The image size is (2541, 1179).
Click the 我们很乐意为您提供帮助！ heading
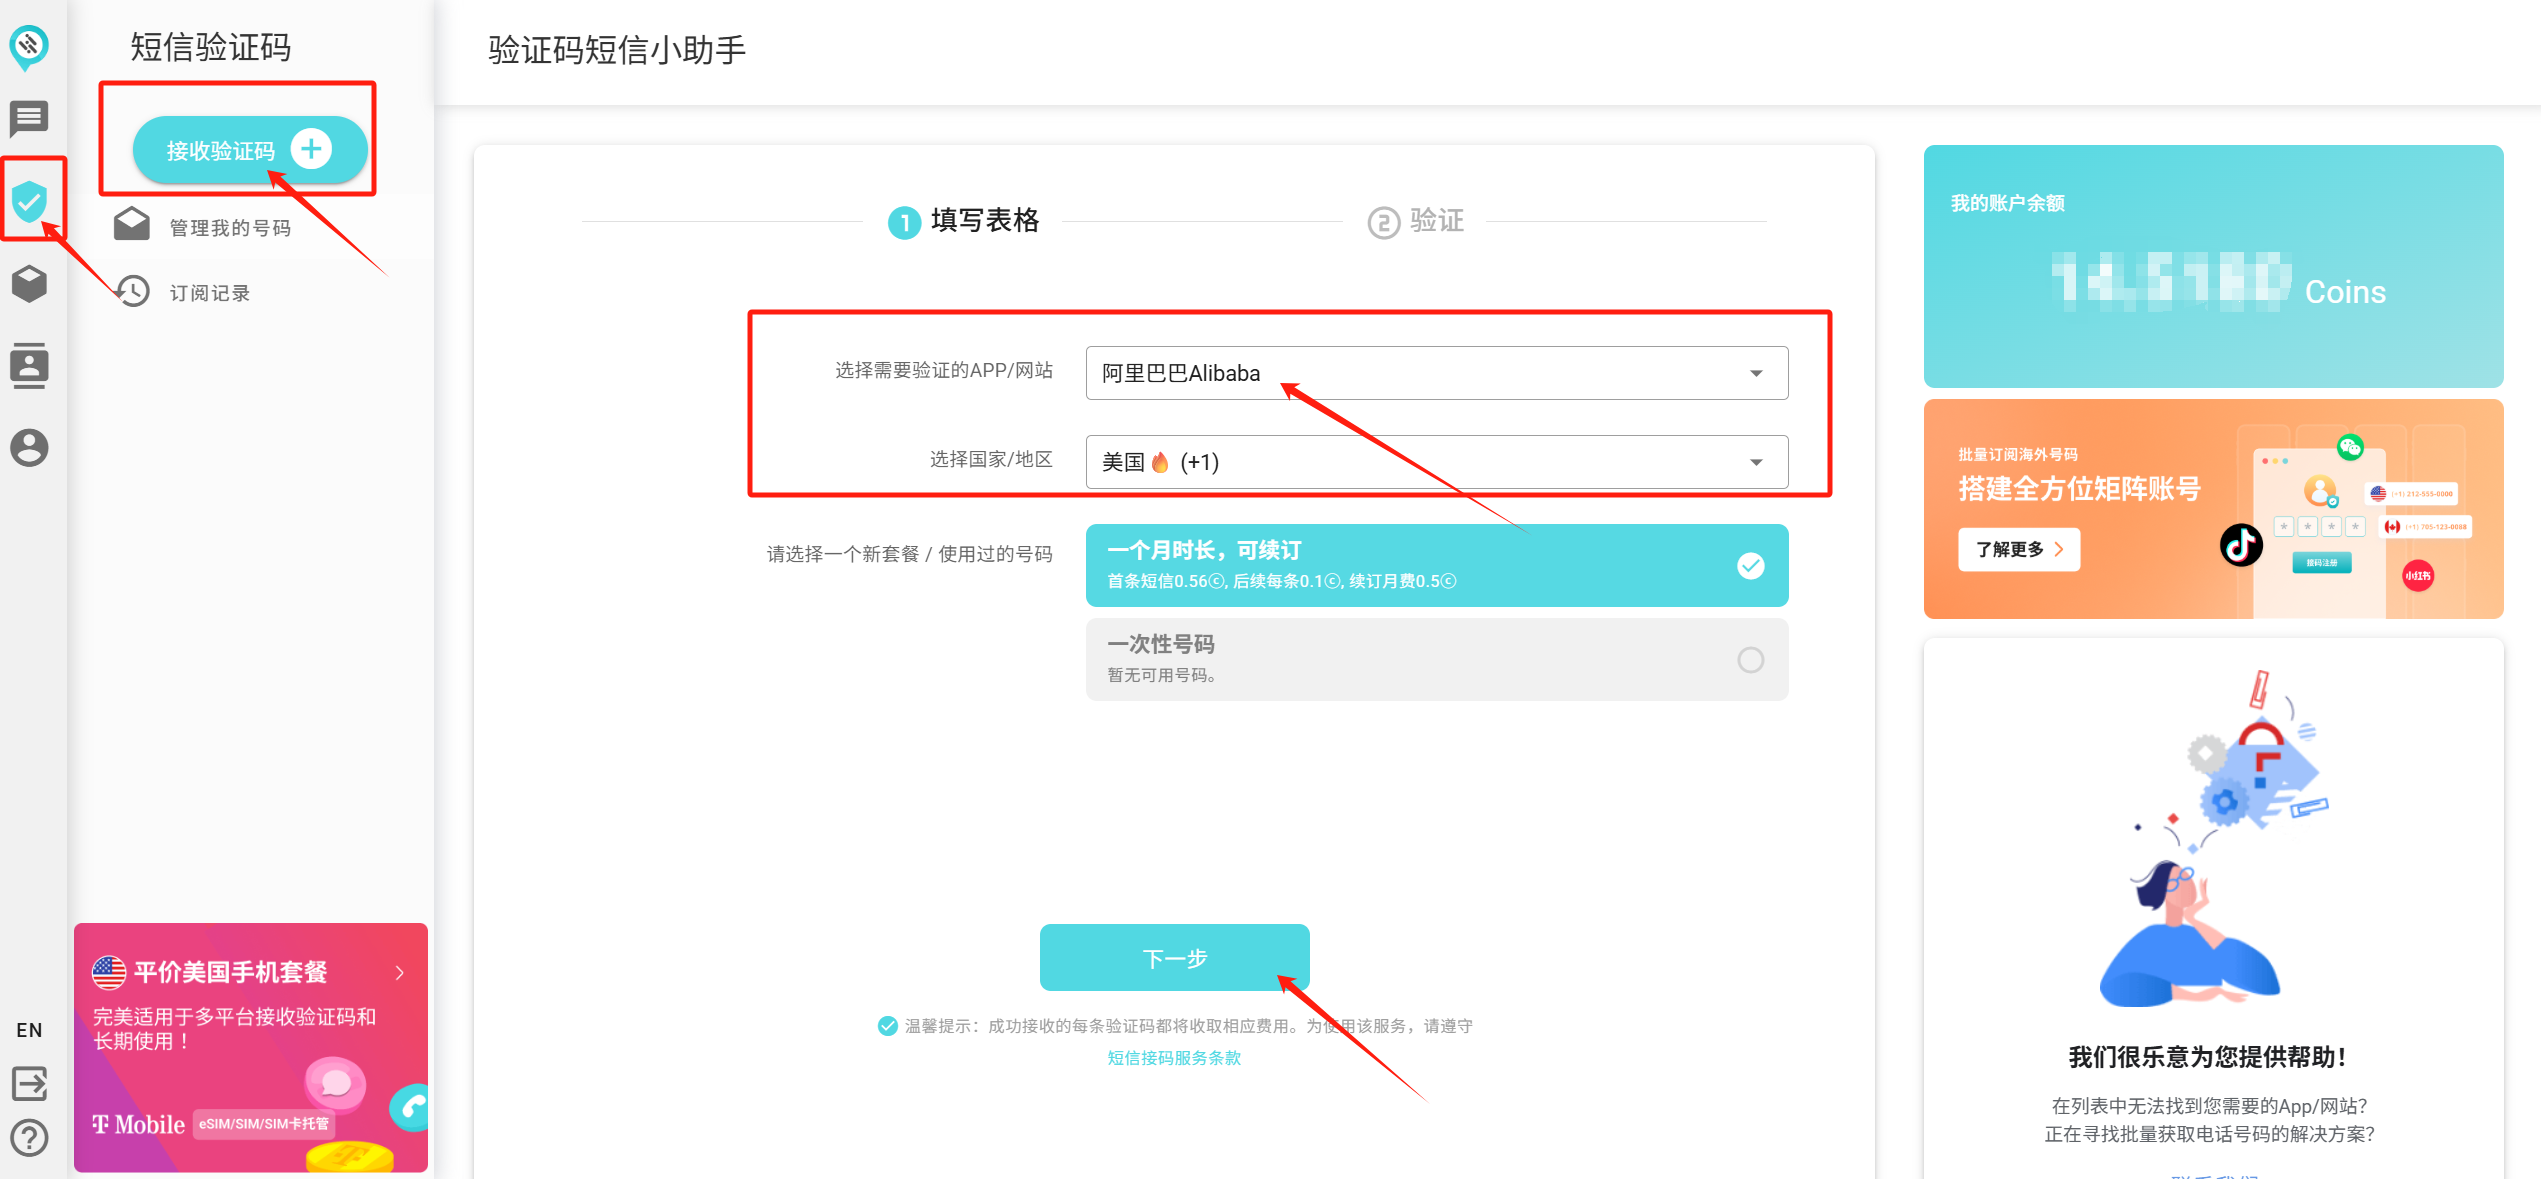[2208, 1057]
